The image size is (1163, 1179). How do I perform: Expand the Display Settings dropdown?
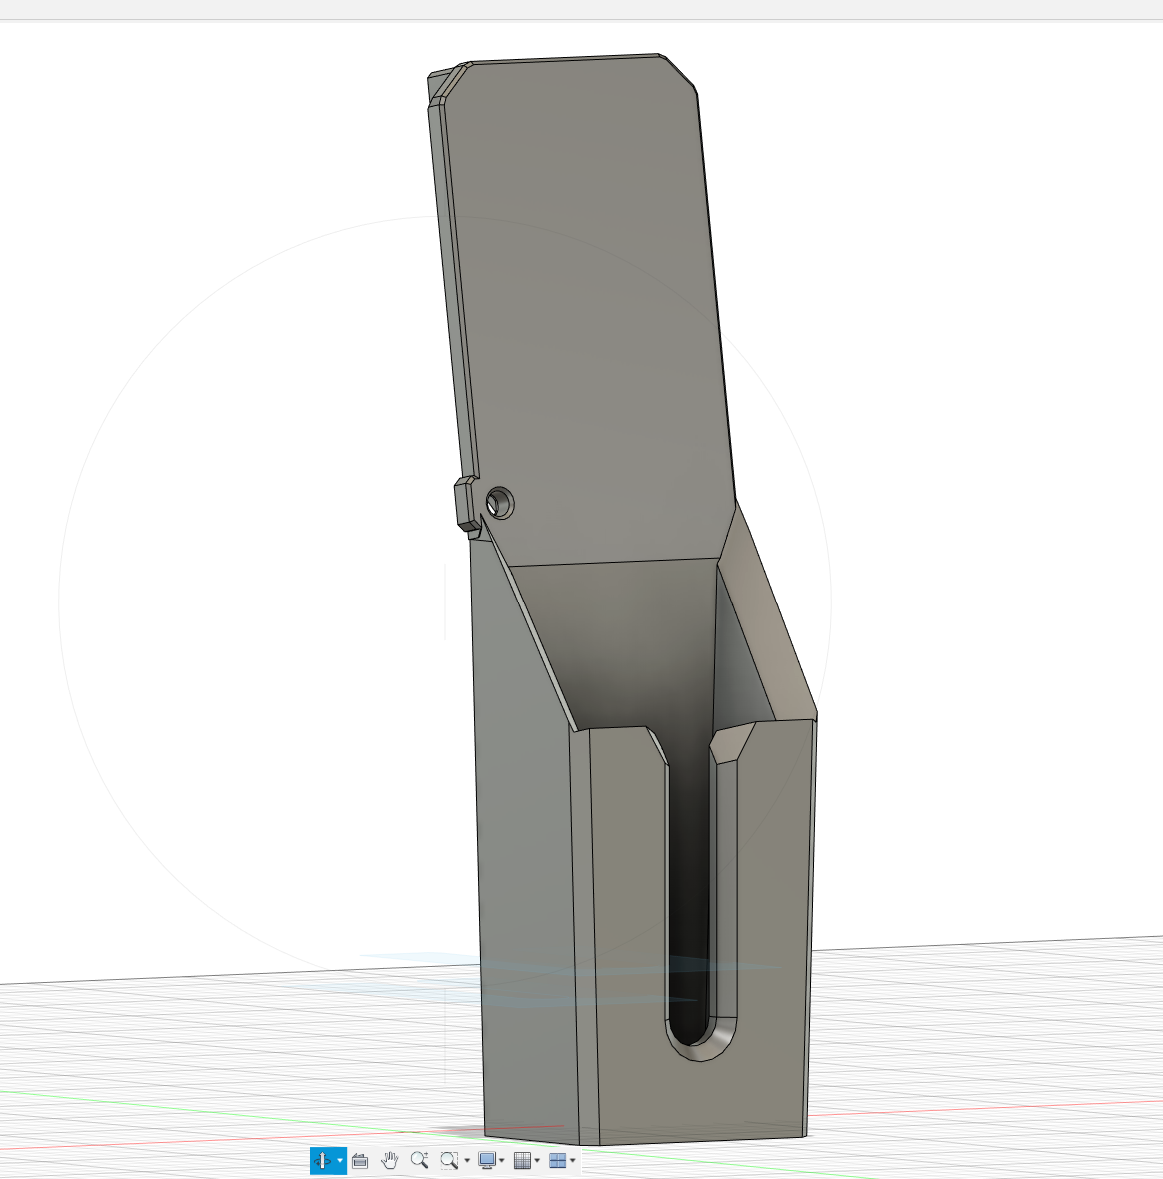[x=501, y=1161]
